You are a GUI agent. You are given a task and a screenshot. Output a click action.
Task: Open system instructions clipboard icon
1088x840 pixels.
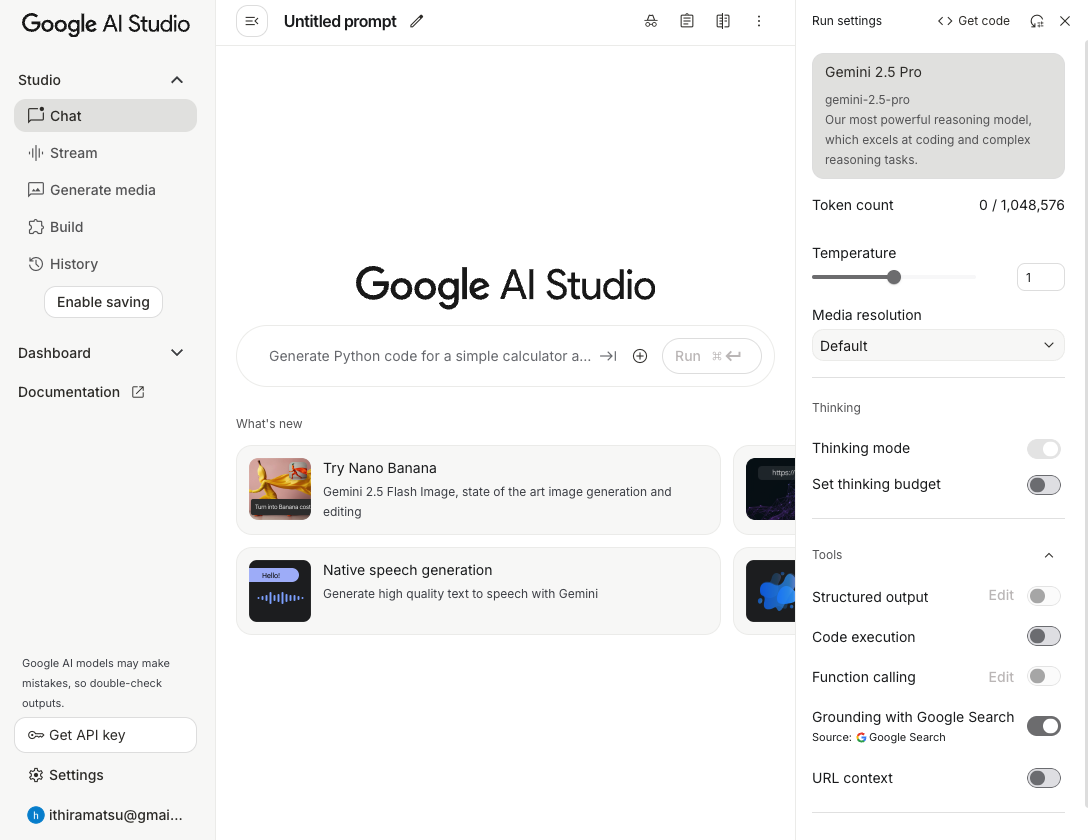pyautogui.click(x=687, y=21)
